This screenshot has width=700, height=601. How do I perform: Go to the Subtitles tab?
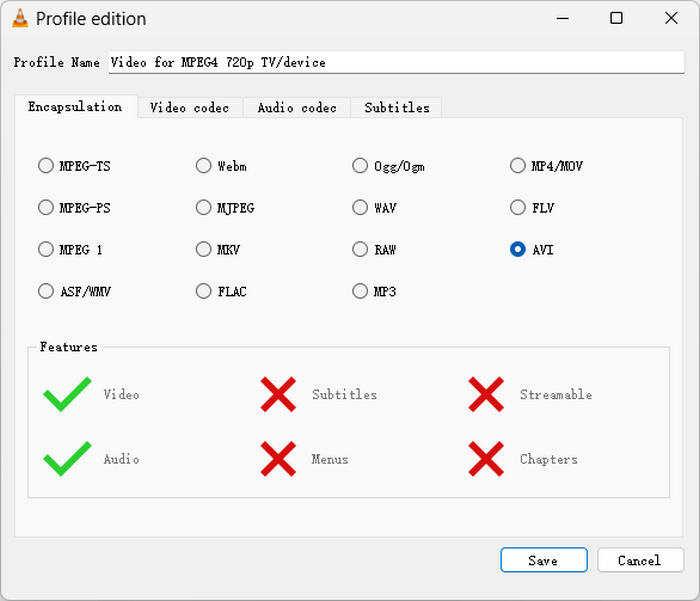tap(397, 108)
